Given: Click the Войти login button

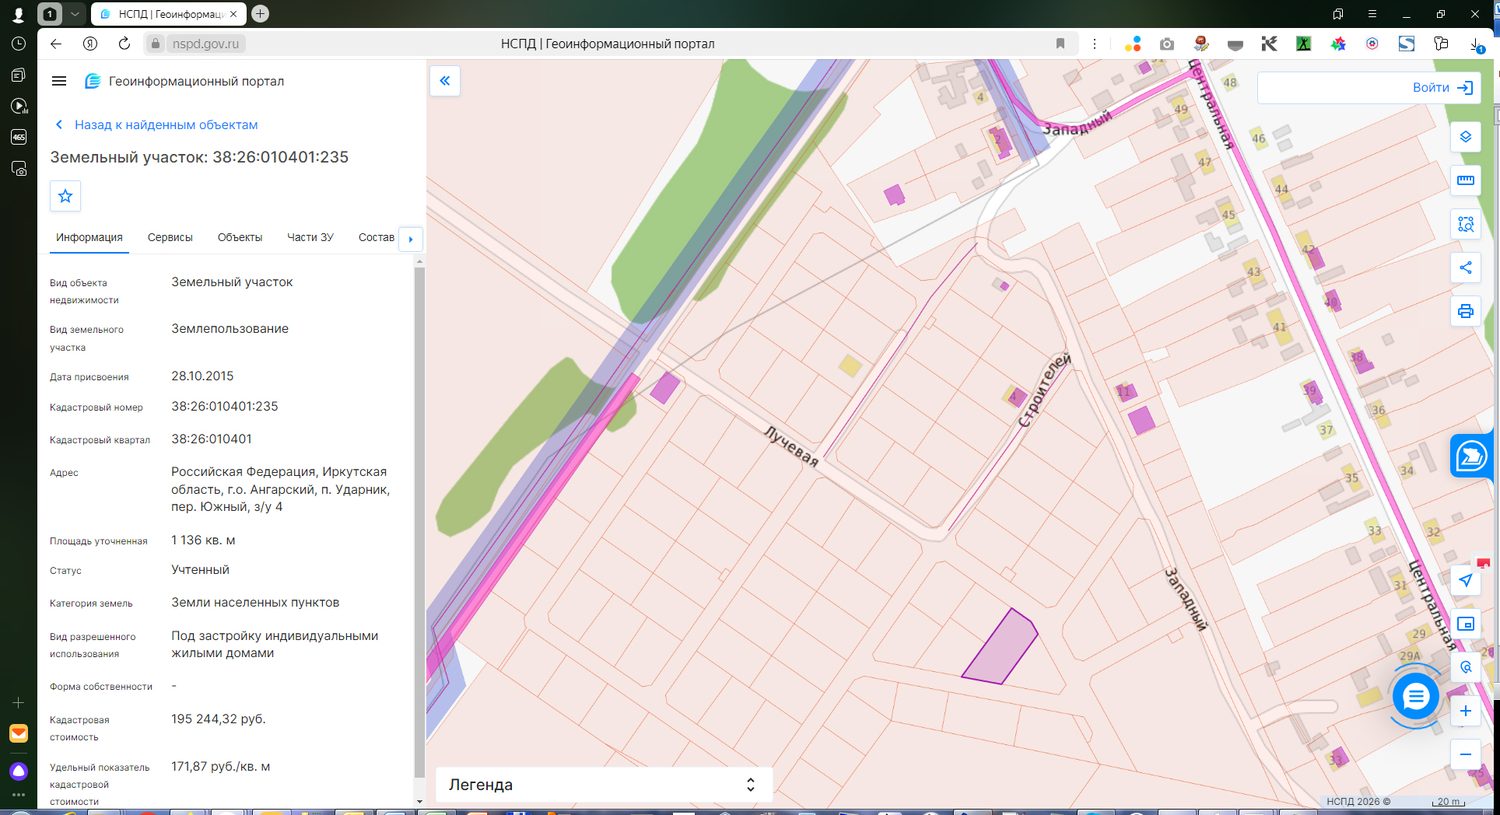Looking at the screenshot, I should click(1442, 88).
